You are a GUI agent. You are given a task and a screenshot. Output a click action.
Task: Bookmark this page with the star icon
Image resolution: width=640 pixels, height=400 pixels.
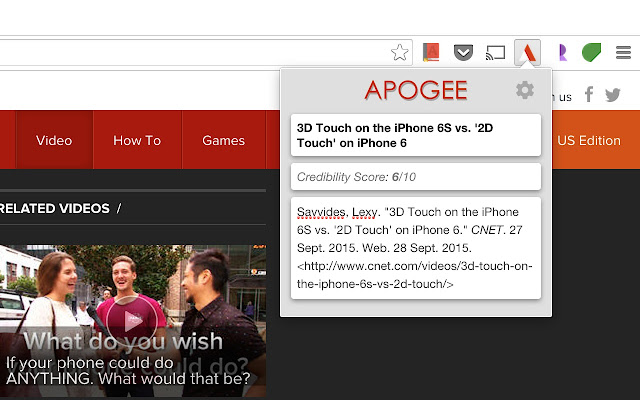coord(399,52)
